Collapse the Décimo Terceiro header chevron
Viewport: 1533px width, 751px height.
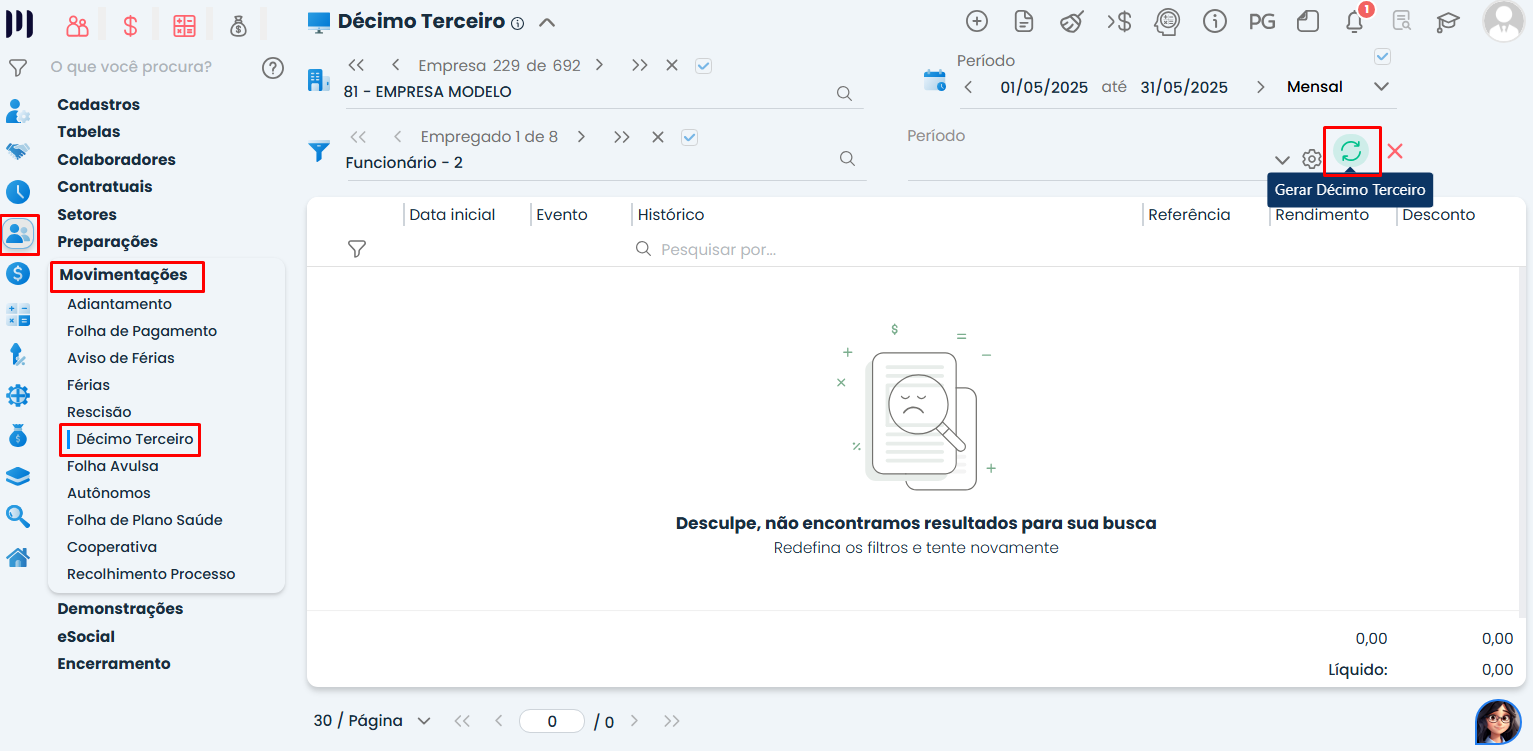(x=547, y=22)
